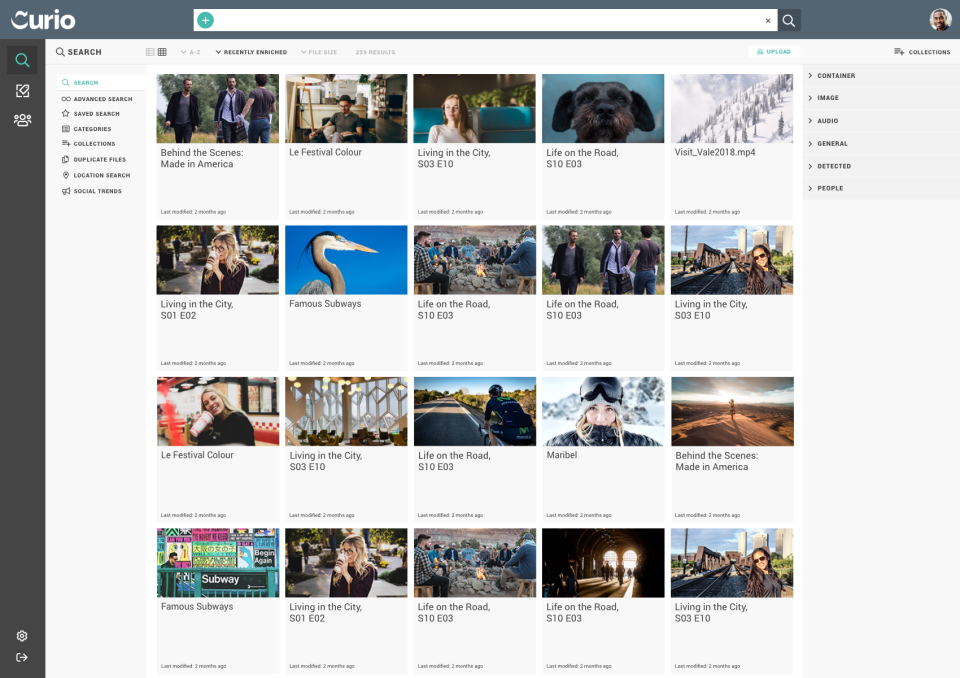The height and width of the screenshot is (678, 960).
Task: Expand the Container filter section
Action: coord(835,76)
